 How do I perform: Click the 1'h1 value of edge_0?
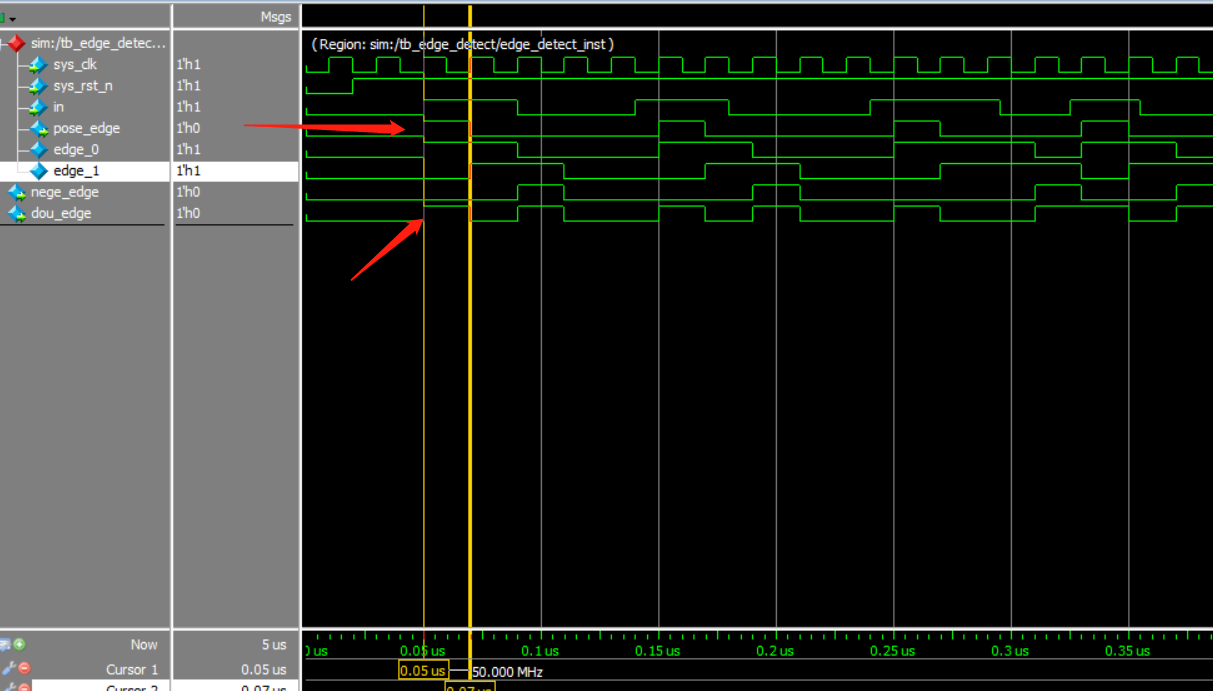(x=188, y=149)
